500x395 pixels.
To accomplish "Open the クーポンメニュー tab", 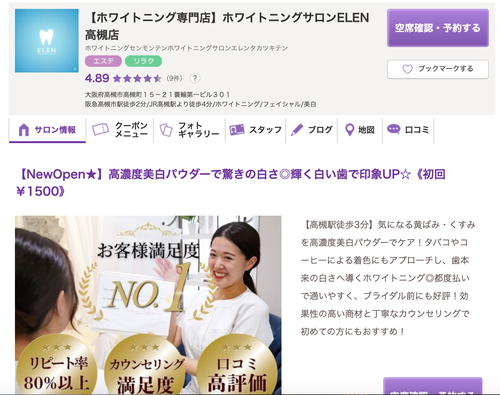I will tap(120, 130).
